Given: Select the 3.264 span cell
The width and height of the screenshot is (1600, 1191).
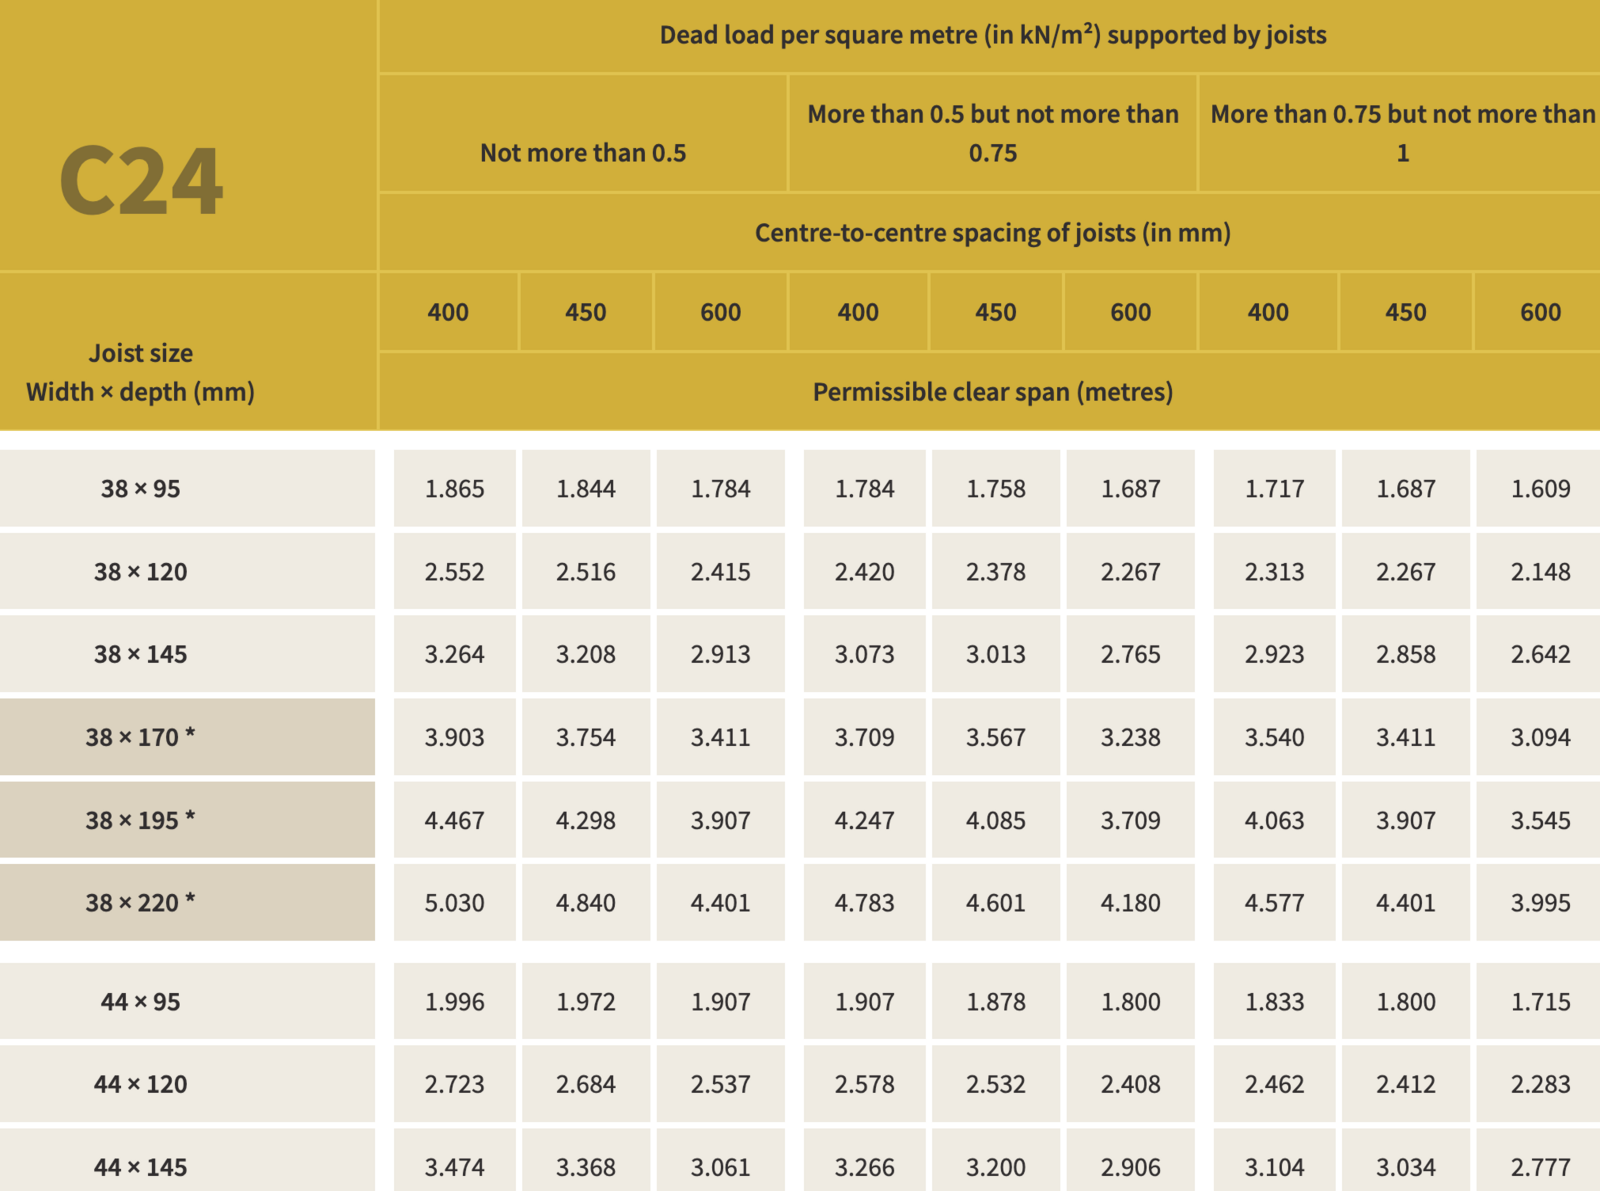Looking at the screenshot, I should [454, 655].
